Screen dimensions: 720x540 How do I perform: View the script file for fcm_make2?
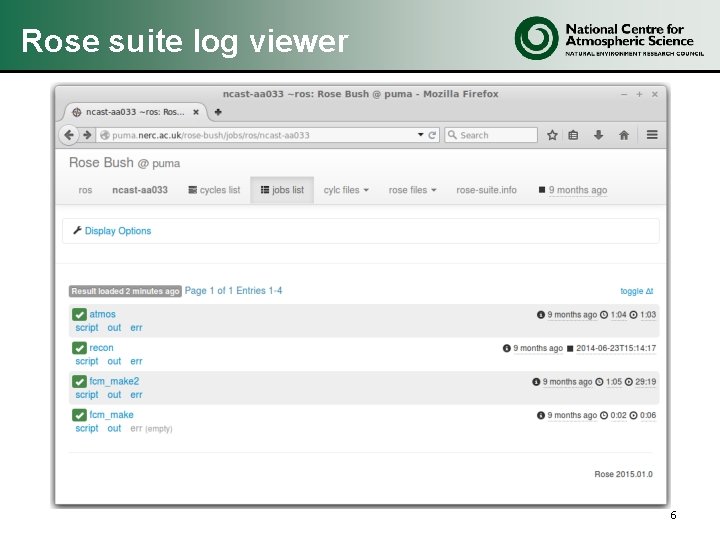[87, 395]
